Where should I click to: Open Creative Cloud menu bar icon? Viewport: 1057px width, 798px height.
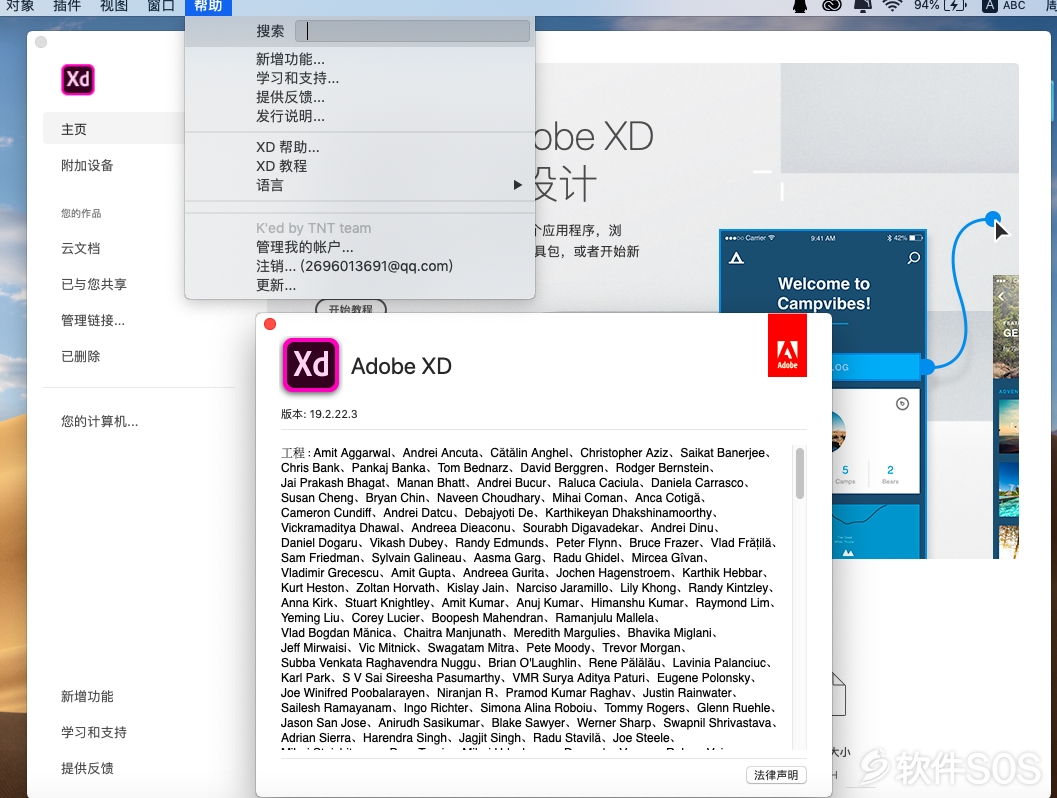coord(833,6)
